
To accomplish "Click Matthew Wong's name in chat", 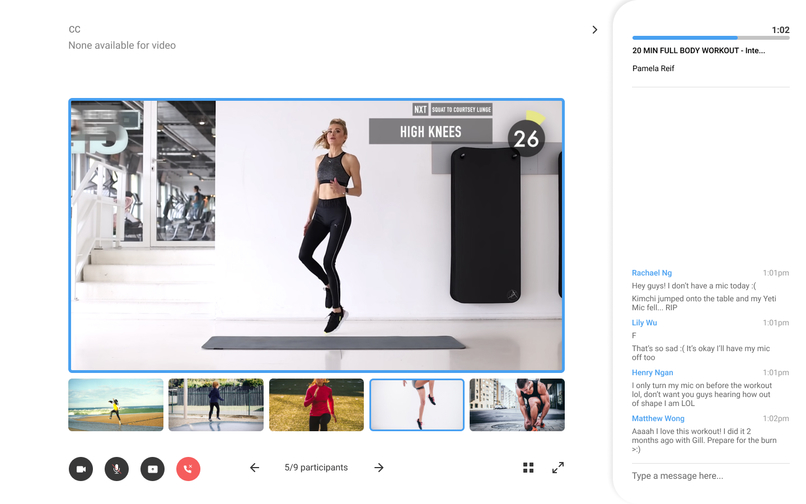I will tap(658, 418).
